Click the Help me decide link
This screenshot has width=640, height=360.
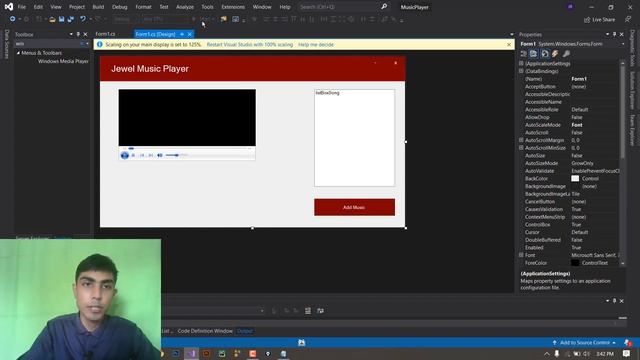316,44
